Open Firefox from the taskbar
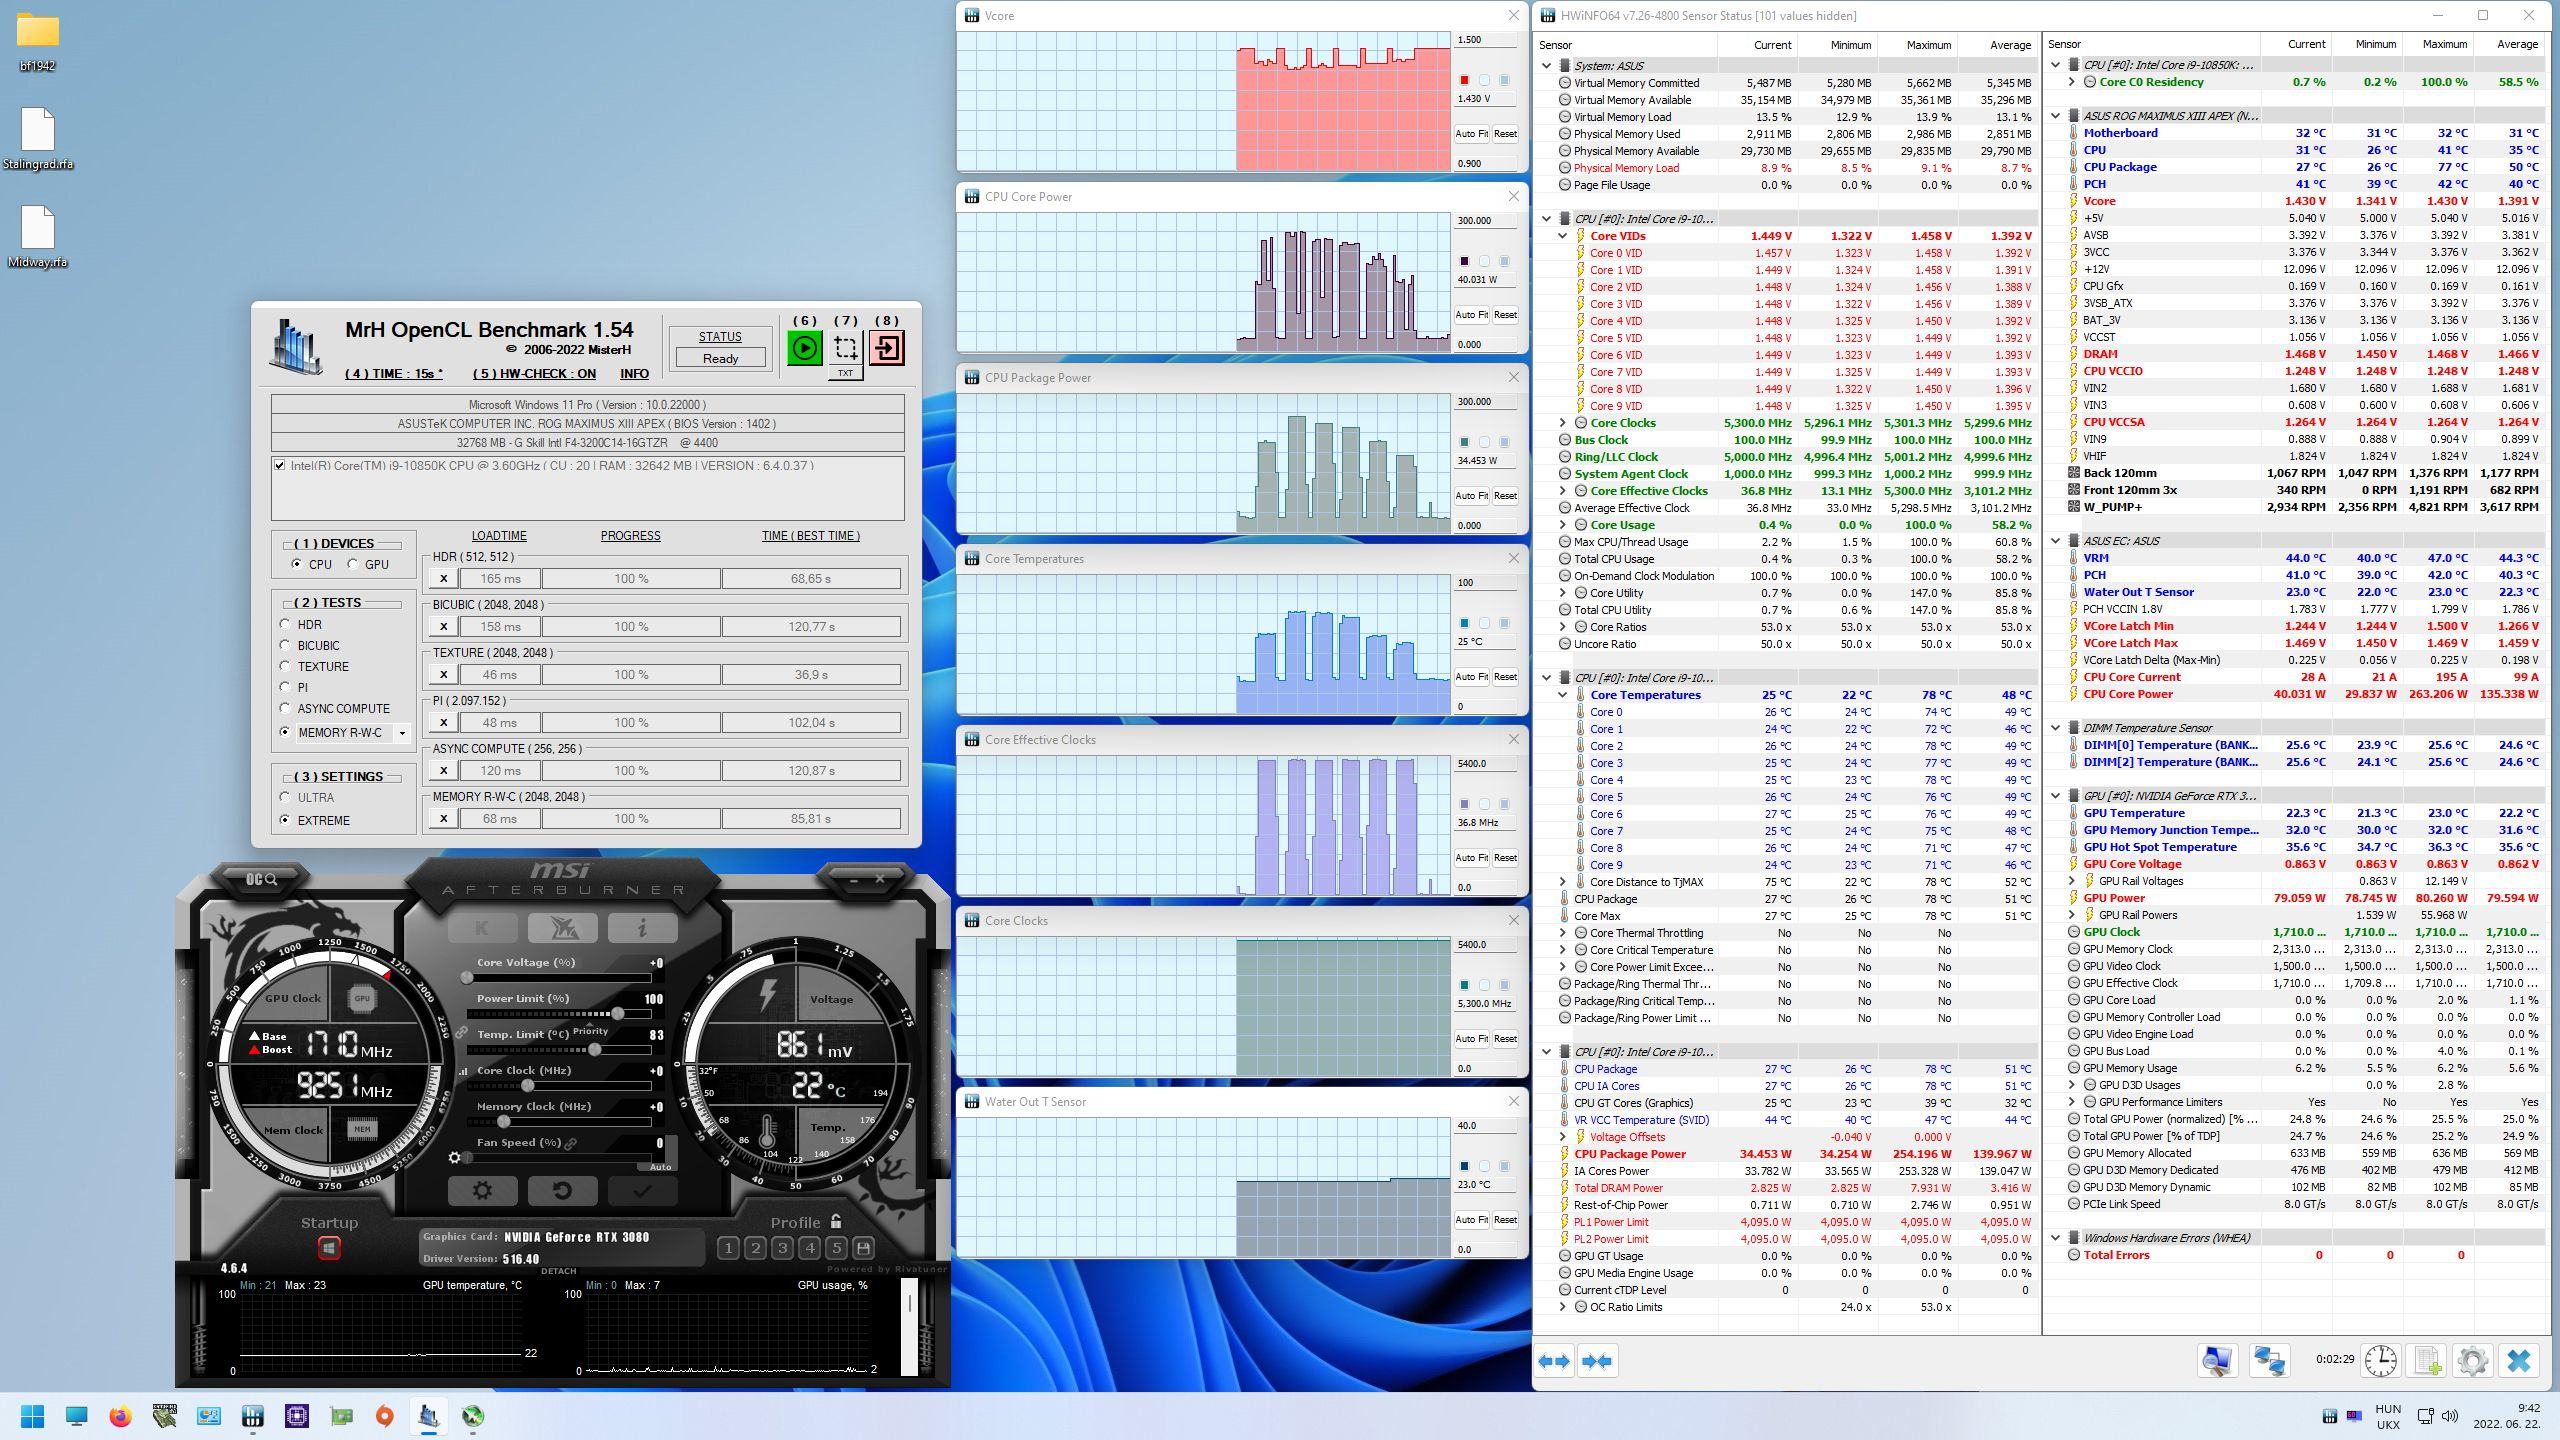The width and height of the screenshot is (2560, 1440). 121,1416
